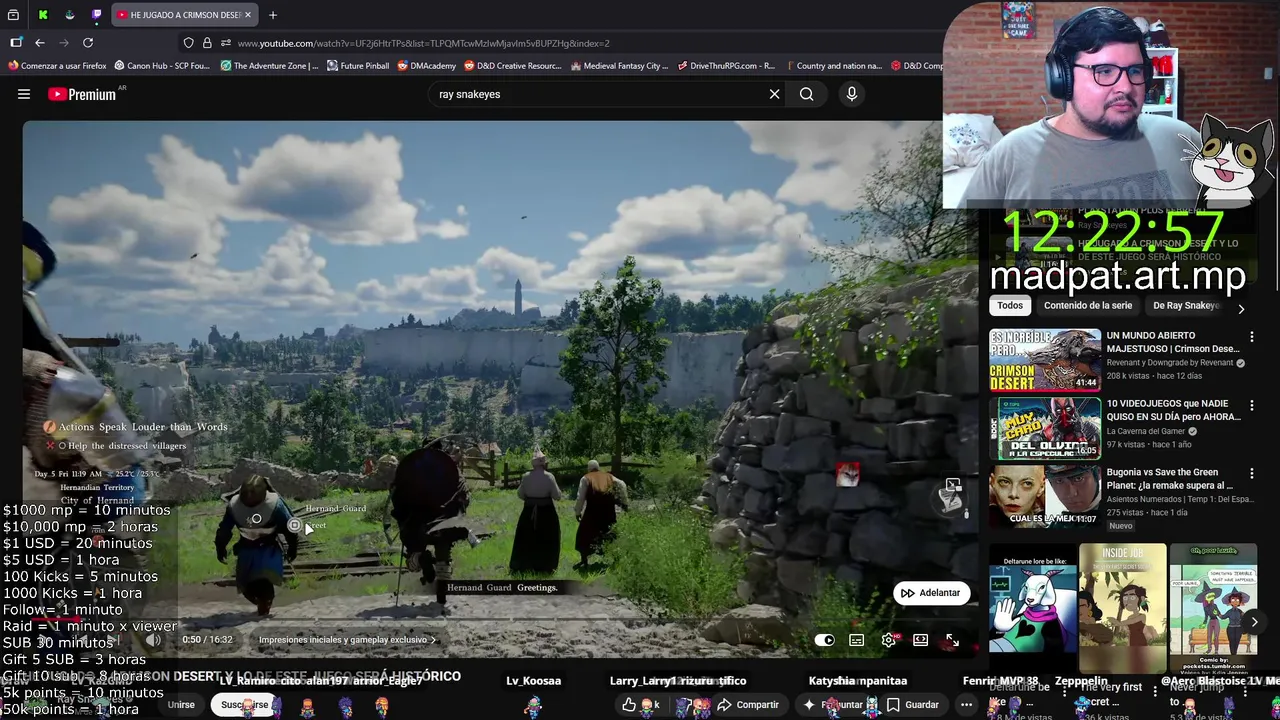Open the '10 VIDEOJUEGOS que NADIE QUISO' thumbnail
The image size is (1280, 720).
click(1045, 428)
